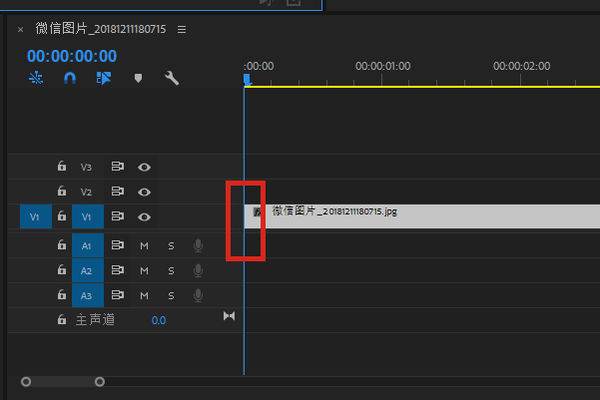Toggle V1 track targeting button
600x400 pixels.
88,217
